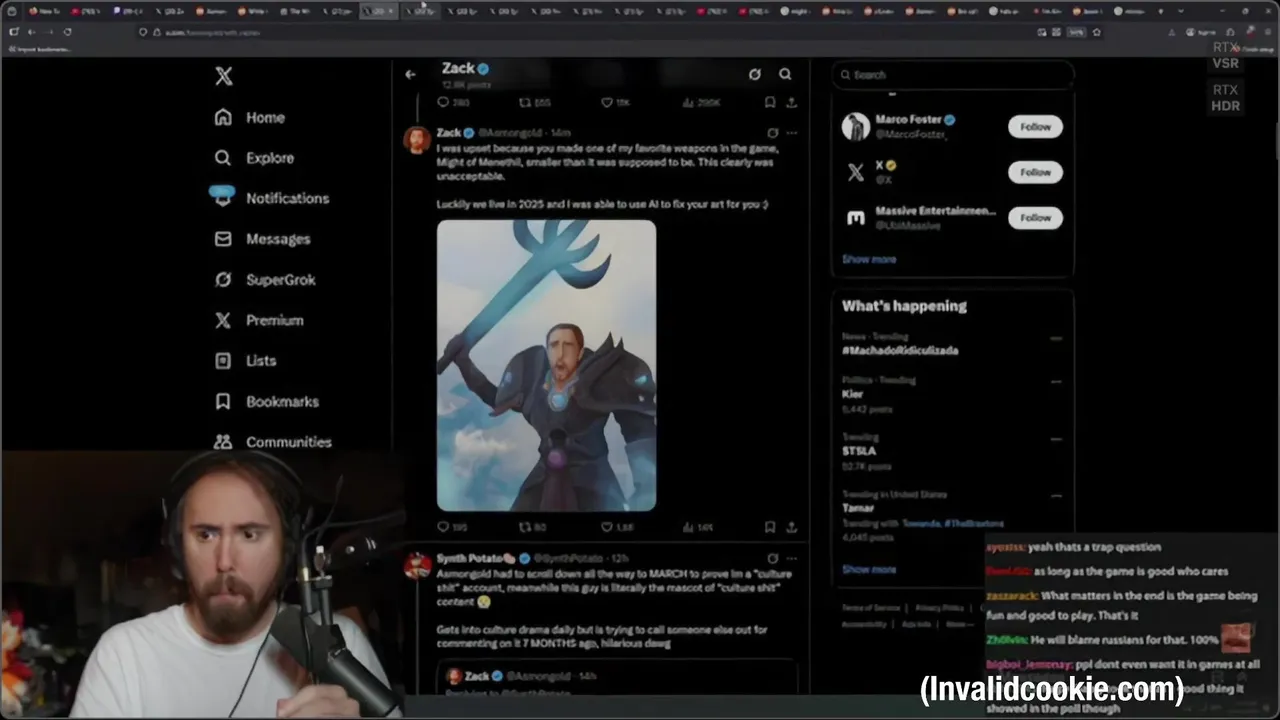Screen dimensions: 1280x720
Task: Open Marco Foster's profile name
Action: pyautogui.click(x=908, y=119)
